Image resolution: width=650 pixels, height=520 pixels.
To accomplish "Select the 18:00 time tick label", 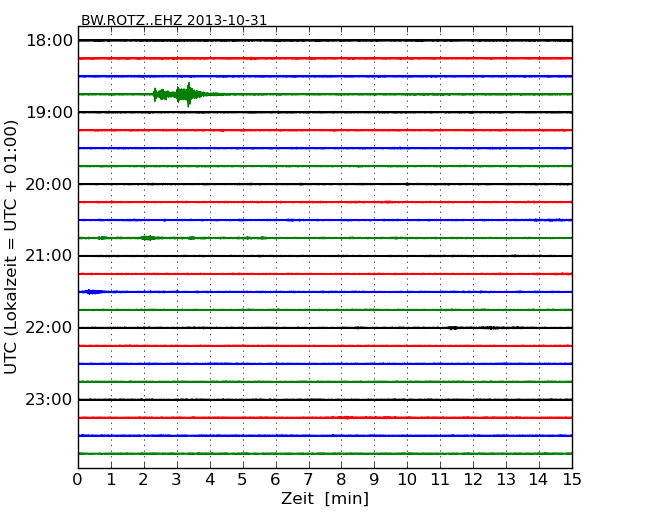I will 49,41.
